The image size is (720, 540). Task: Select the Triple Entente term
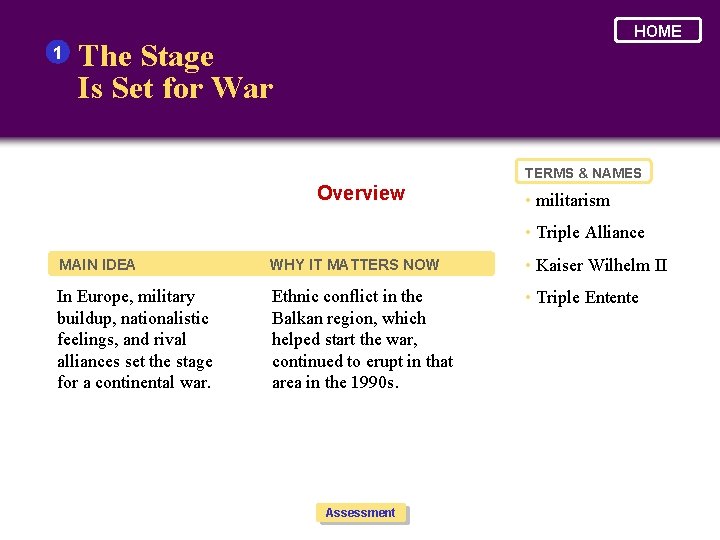587,297
